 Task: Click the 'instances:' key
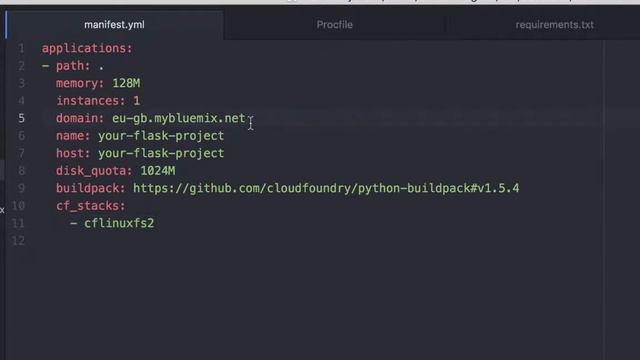pos(91,101)
